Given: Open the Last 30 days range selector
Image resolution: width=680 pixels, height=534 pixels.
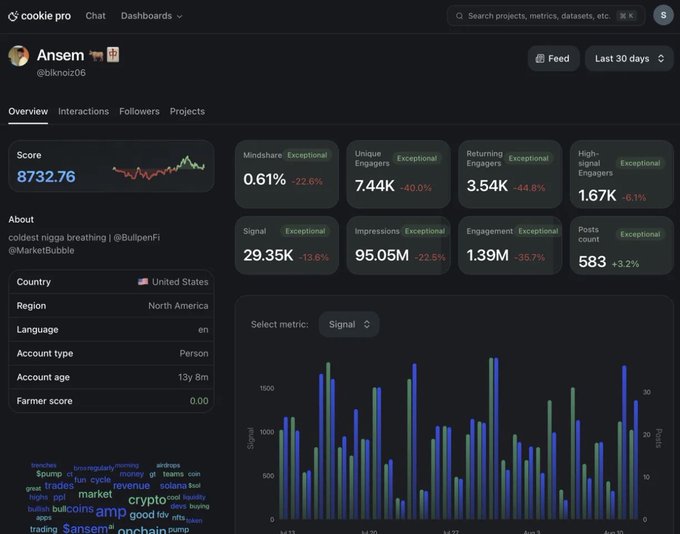Looking at the screenshot, I should click(x=629, y=59).
